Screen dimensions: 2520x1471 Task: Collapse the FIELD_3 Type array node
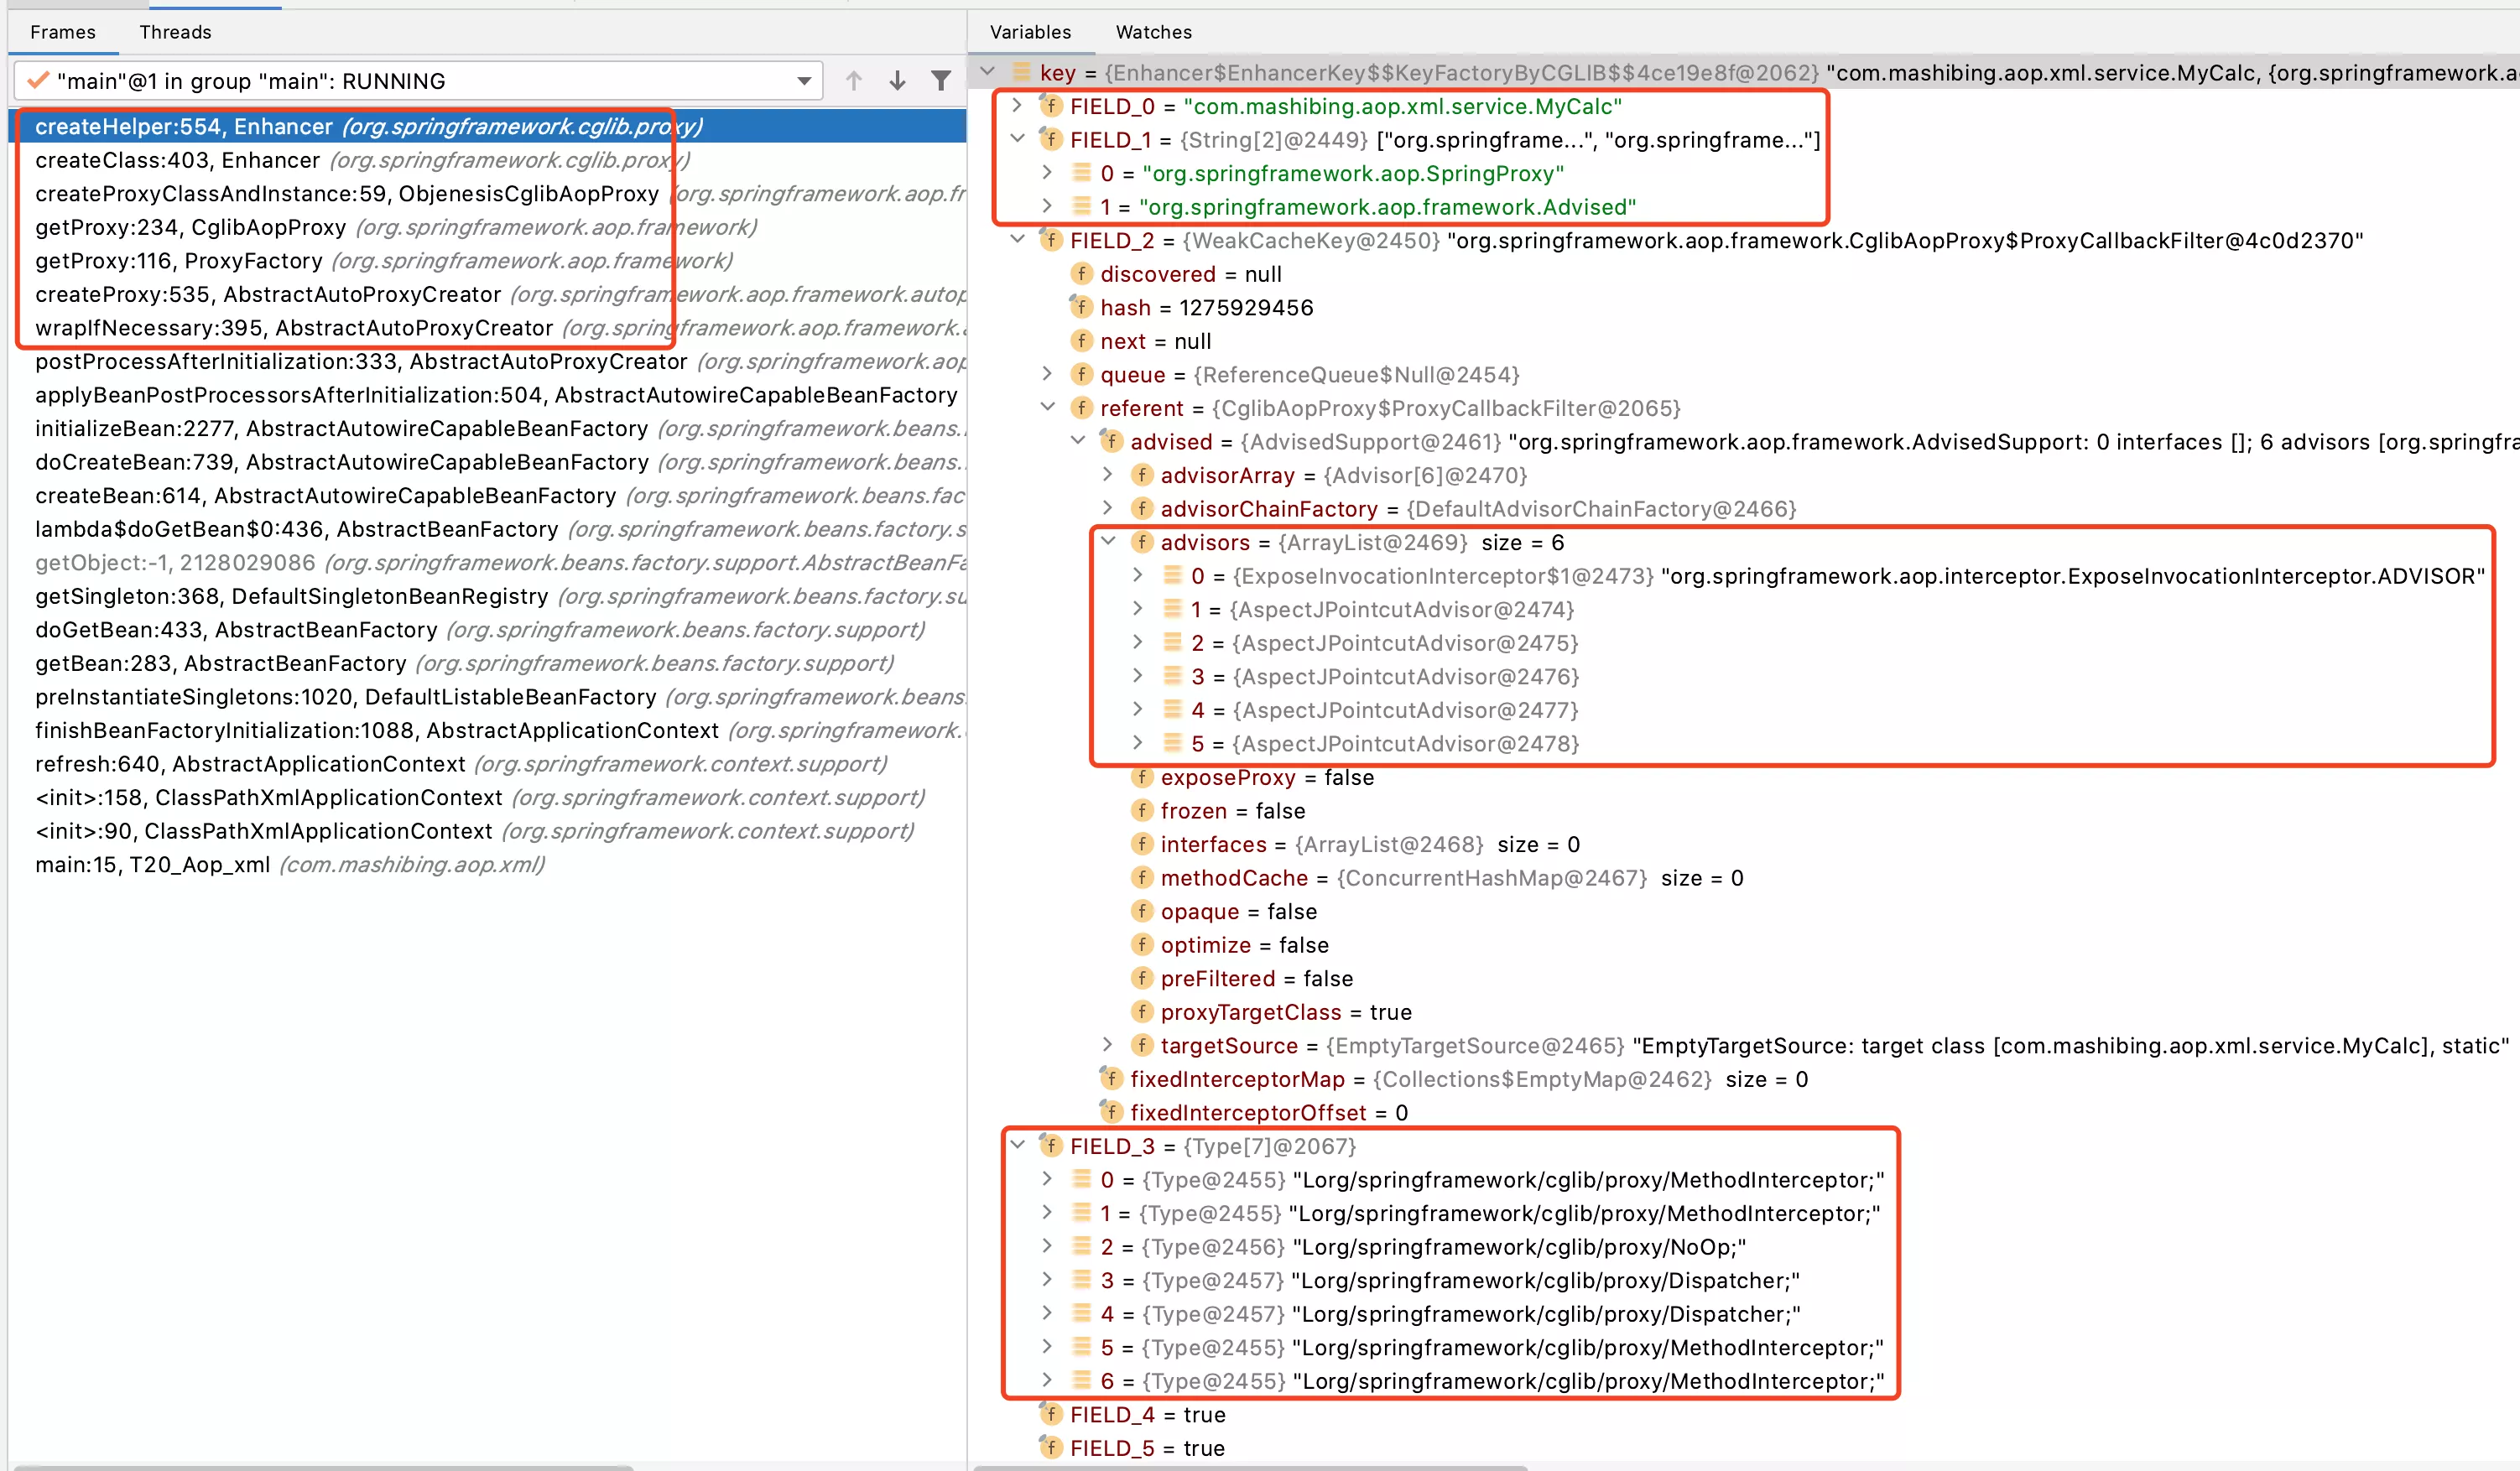coord(1017,1146)
